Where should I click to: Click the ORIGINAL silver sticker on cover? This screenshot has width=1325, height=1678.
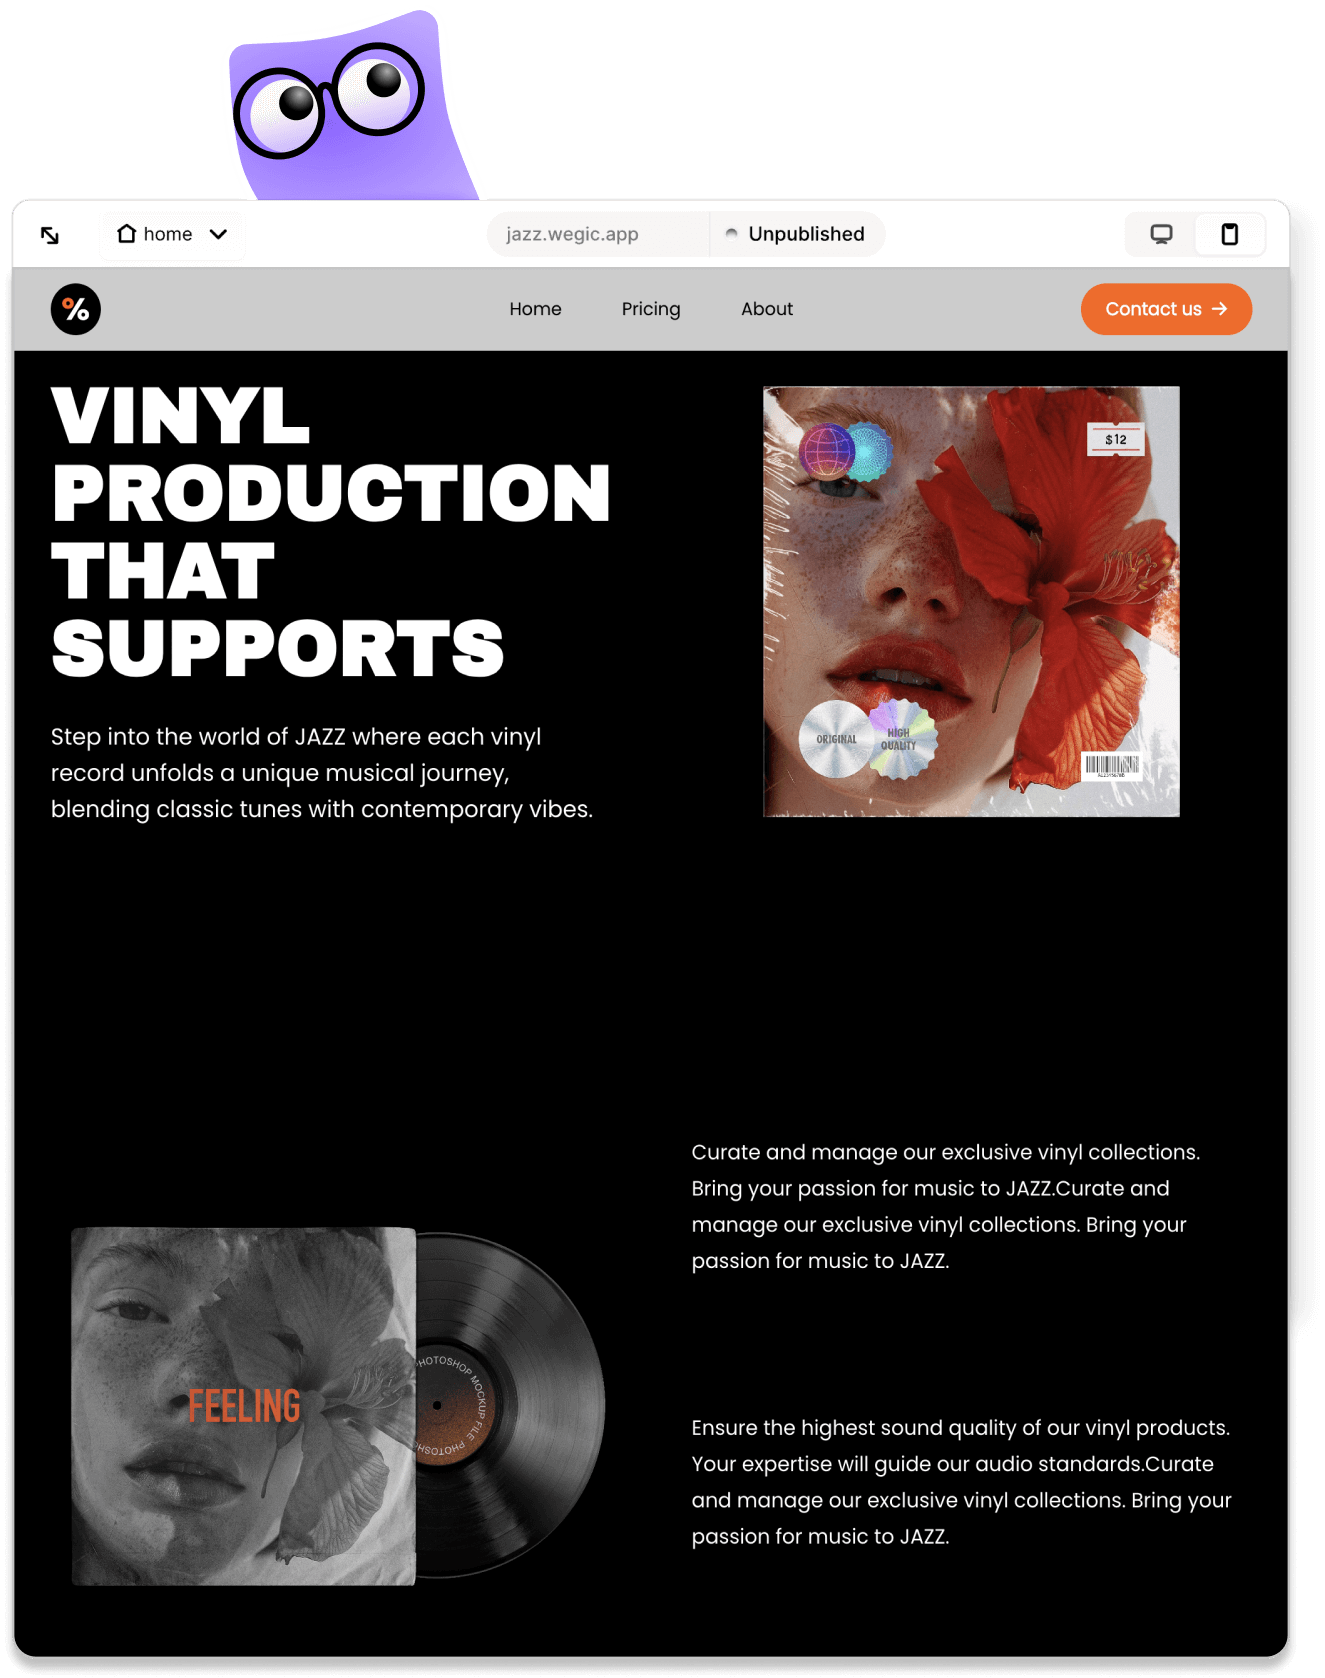click(x=836, y=739)
